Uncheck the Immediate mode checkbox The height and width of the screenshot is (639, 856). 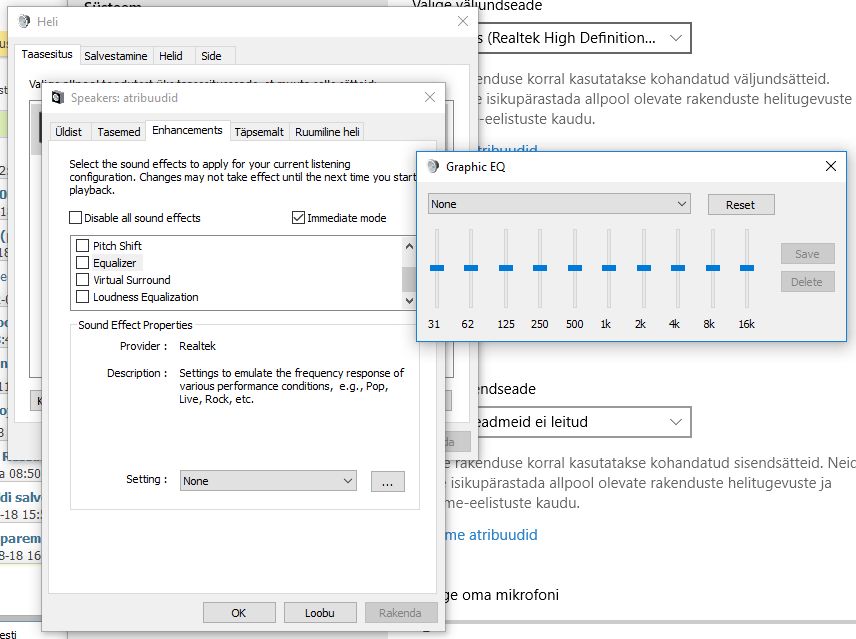tap(298, 218)
